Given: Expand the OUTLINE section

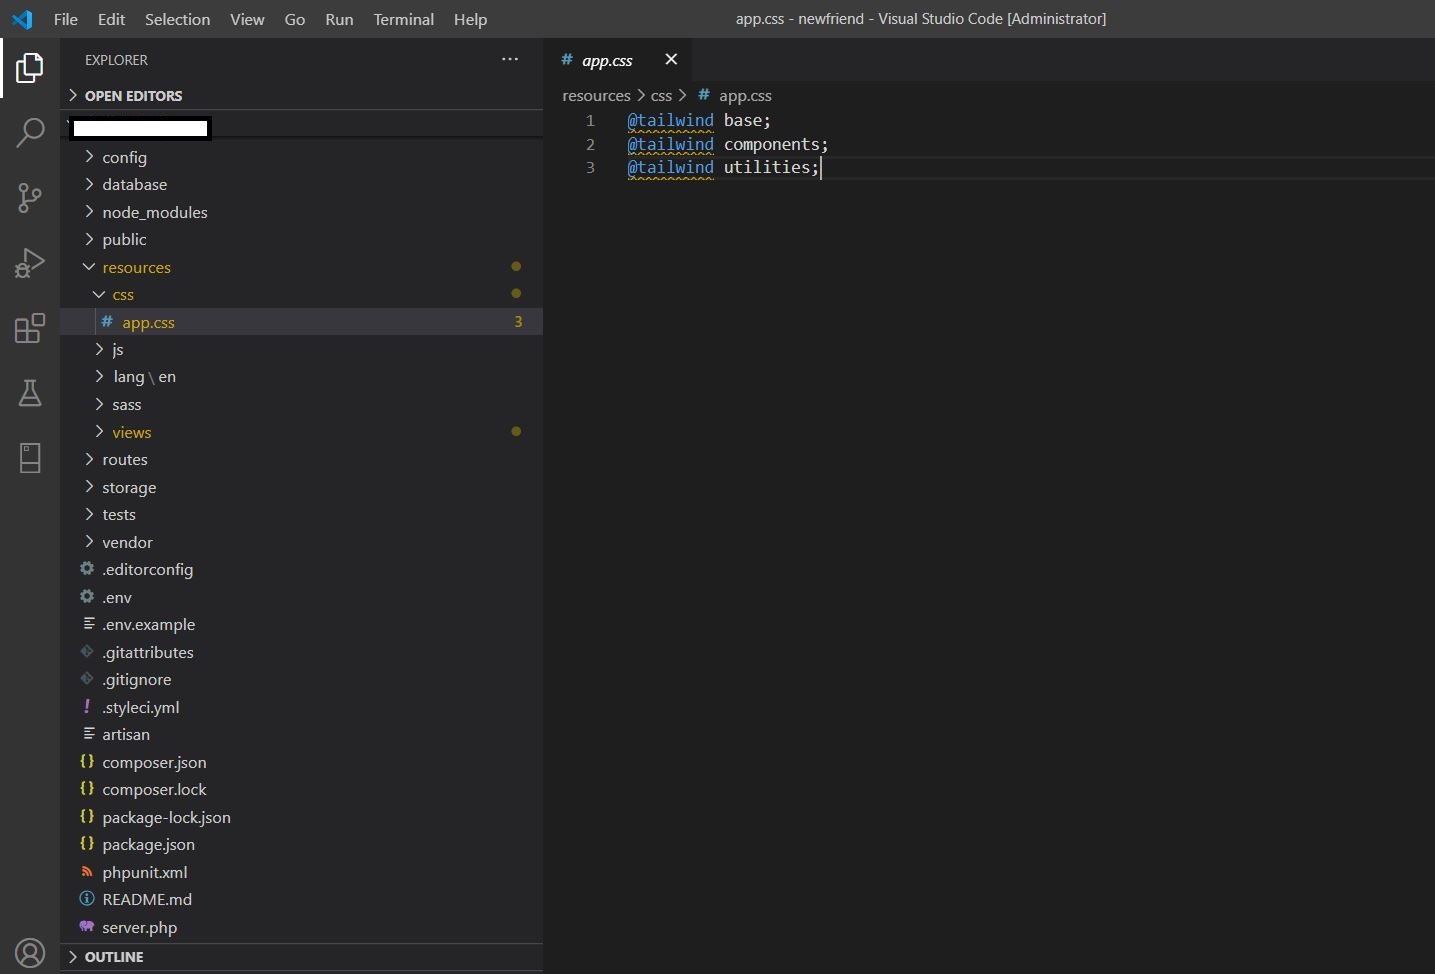Looking at the screenshot, I should (113, 957).
